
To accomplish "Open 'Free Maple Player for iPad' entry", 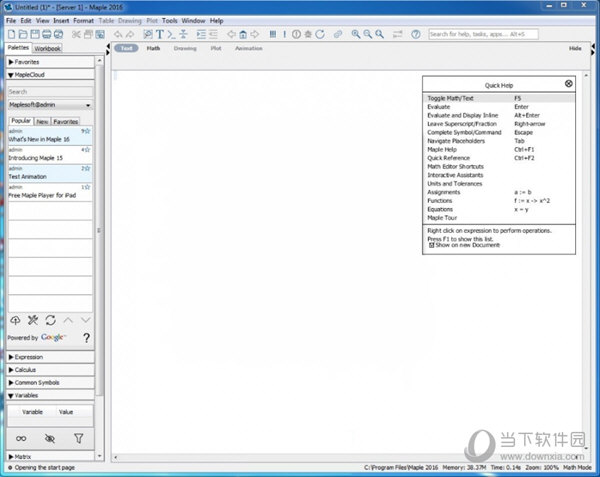I will click(x=50, y=192).
